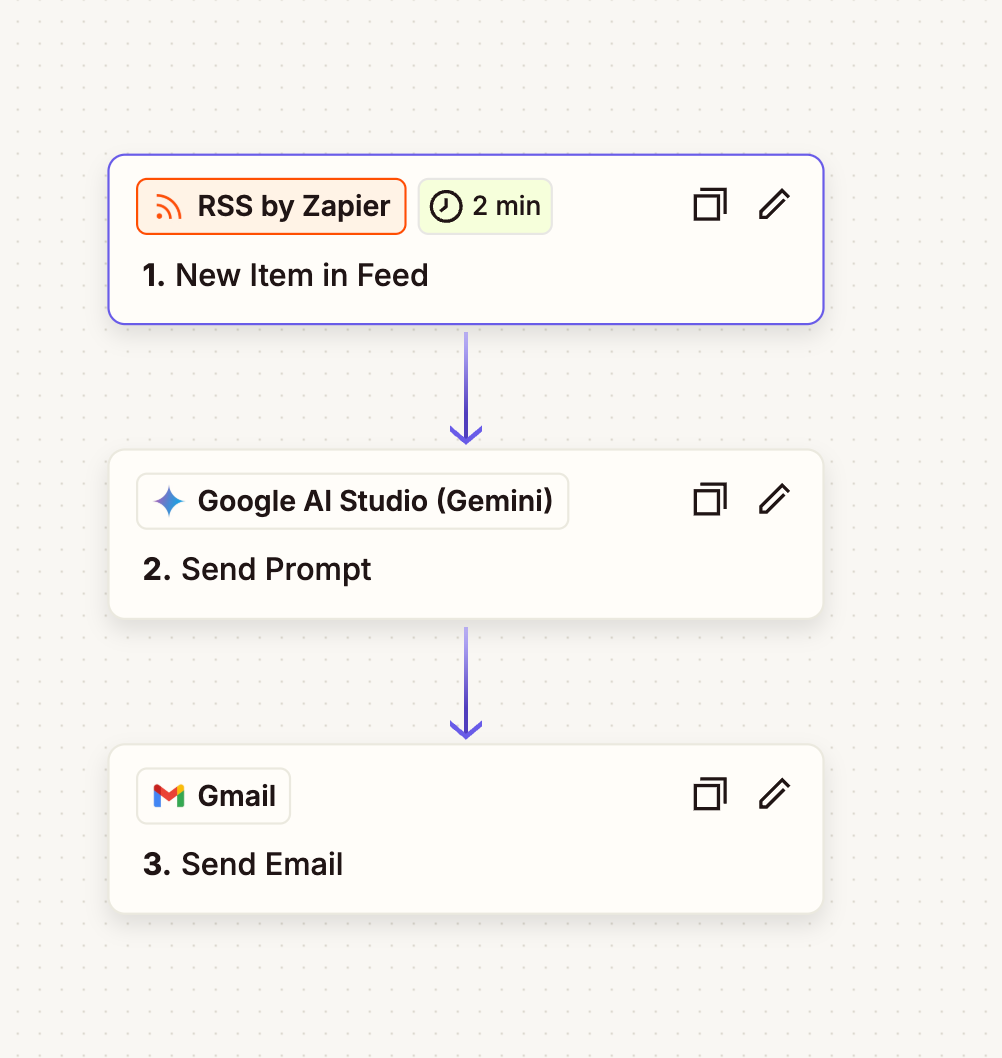The image size is (1002, 1058).
Task: Duplicate the Gmail Send Email step
Action: click(x=710, y=794)
